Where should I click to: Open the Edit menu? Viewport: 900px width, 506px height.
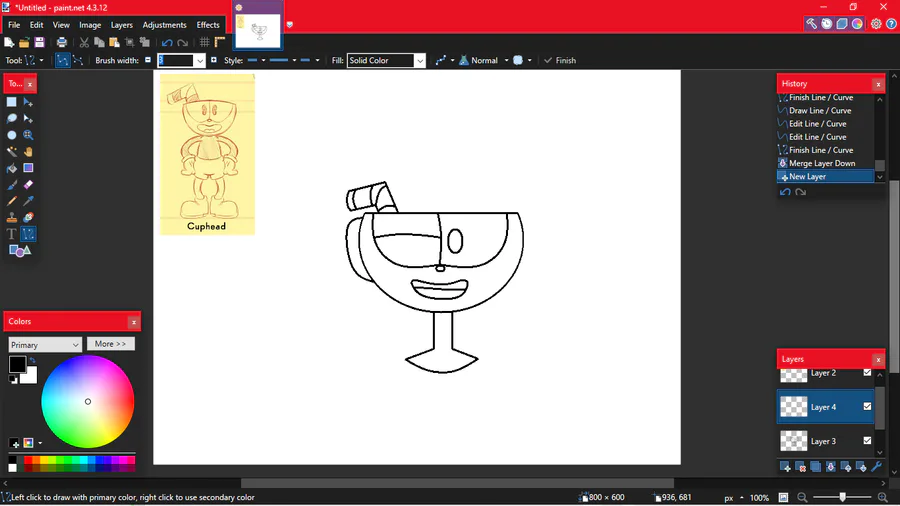(x=37, y=25)
